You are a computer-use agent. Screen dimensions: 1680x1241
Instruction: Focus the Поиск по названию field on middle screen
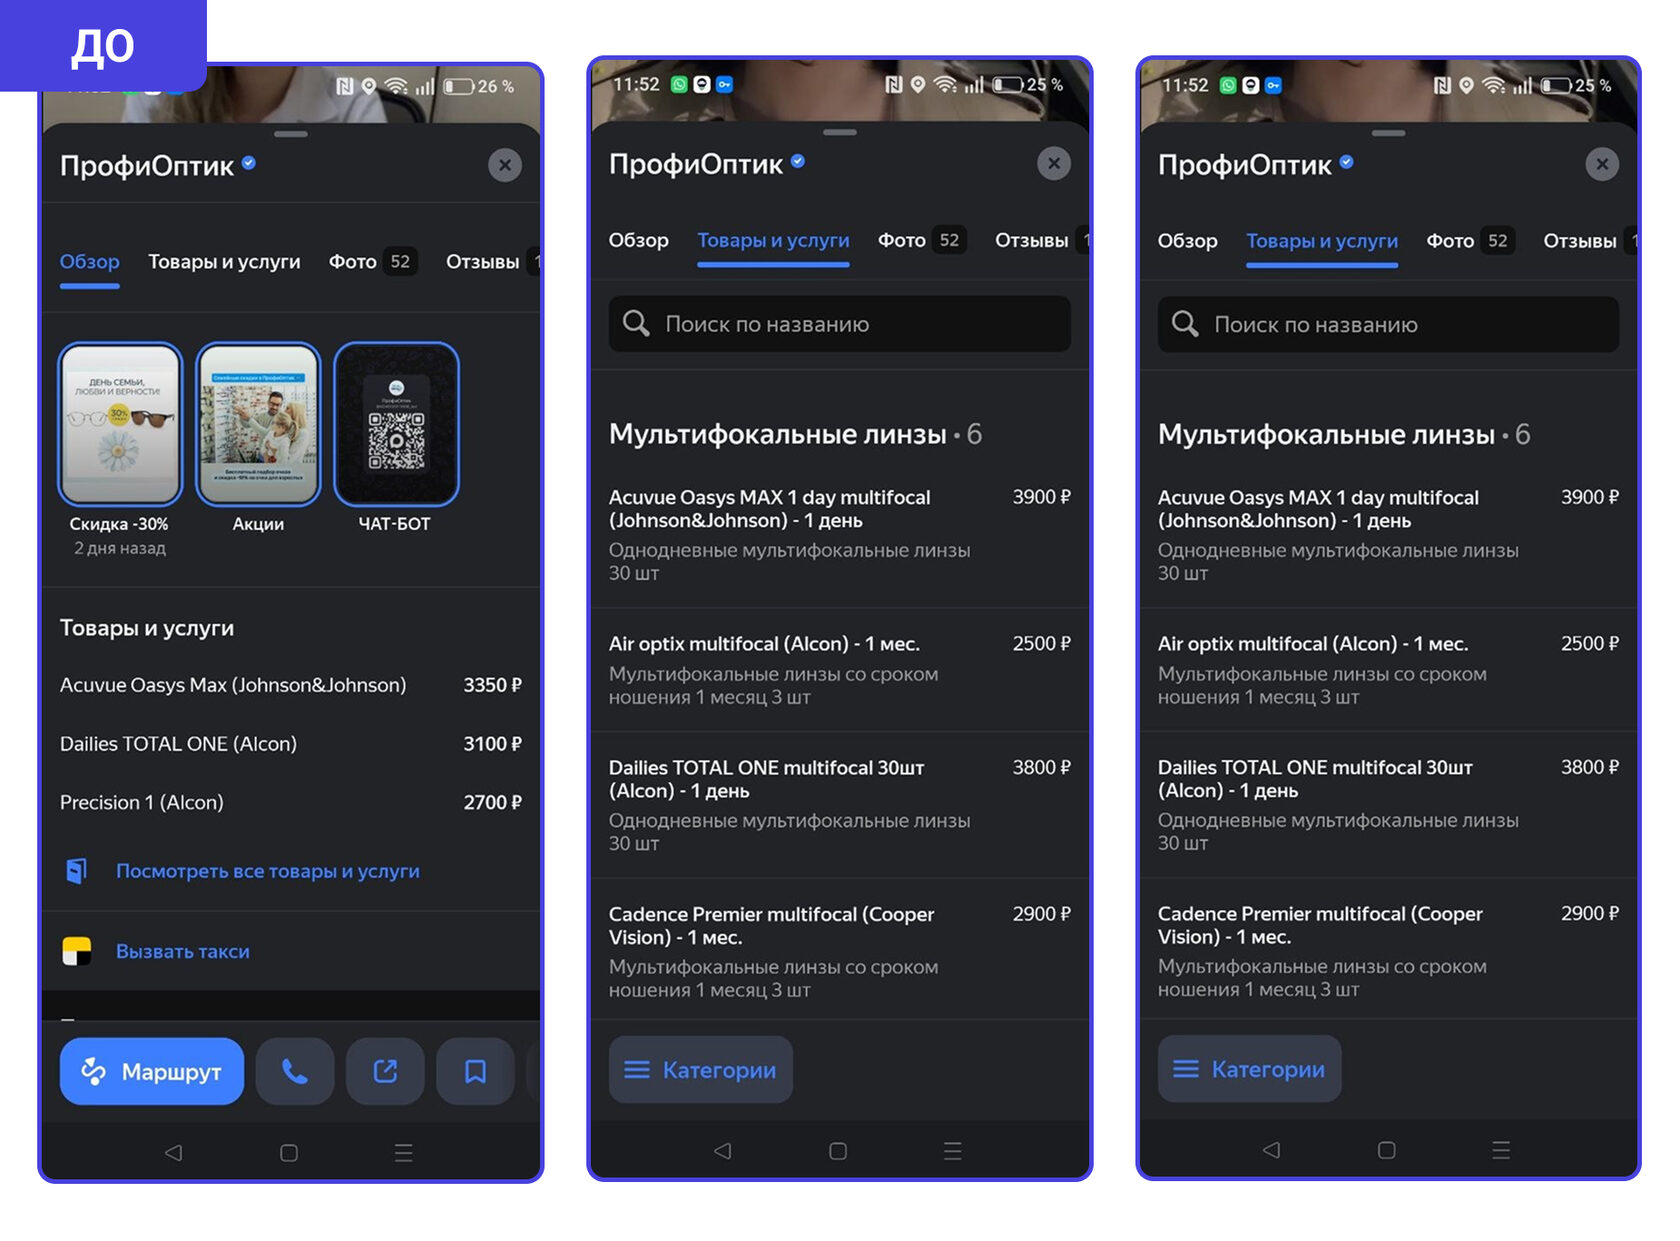click(840, 324)
